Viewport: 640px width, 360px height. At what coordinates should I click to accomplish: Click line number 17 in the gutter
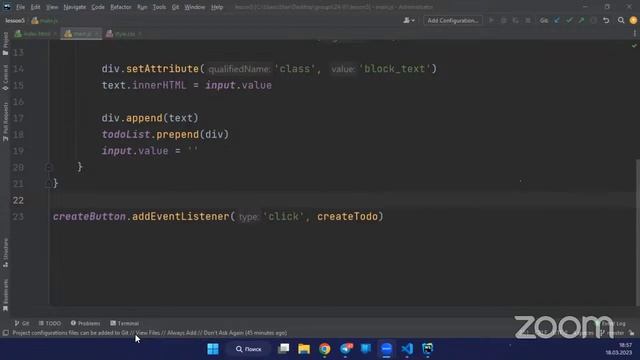[18, 118]
